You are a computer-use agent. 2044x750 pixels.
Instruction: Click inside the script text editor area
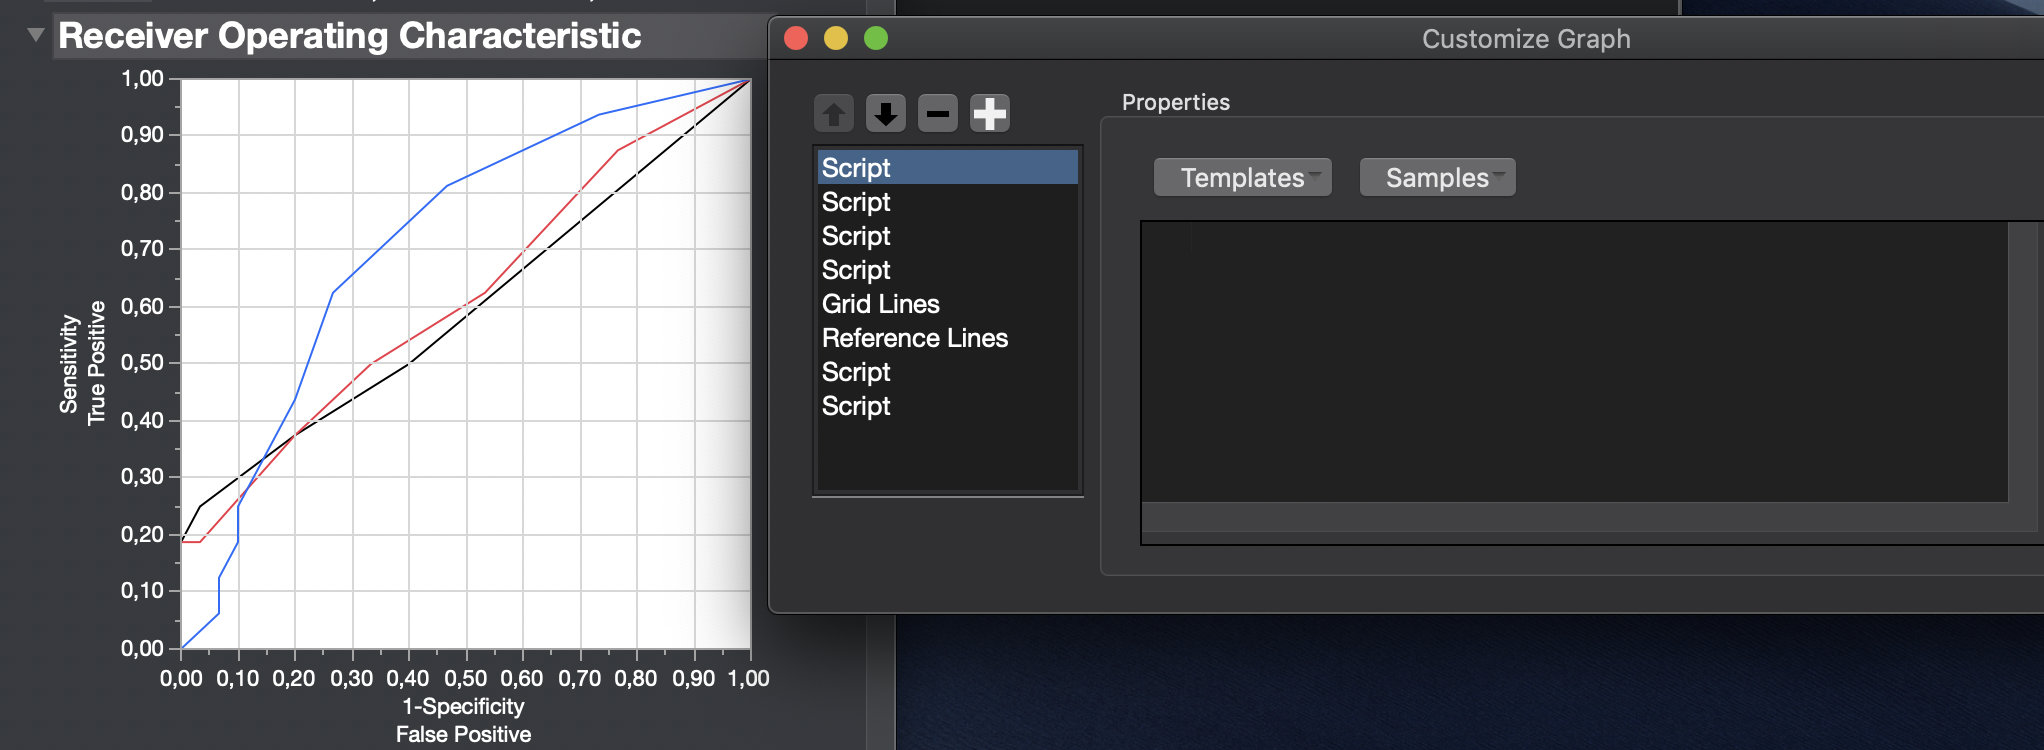(x=1570, y=360)
